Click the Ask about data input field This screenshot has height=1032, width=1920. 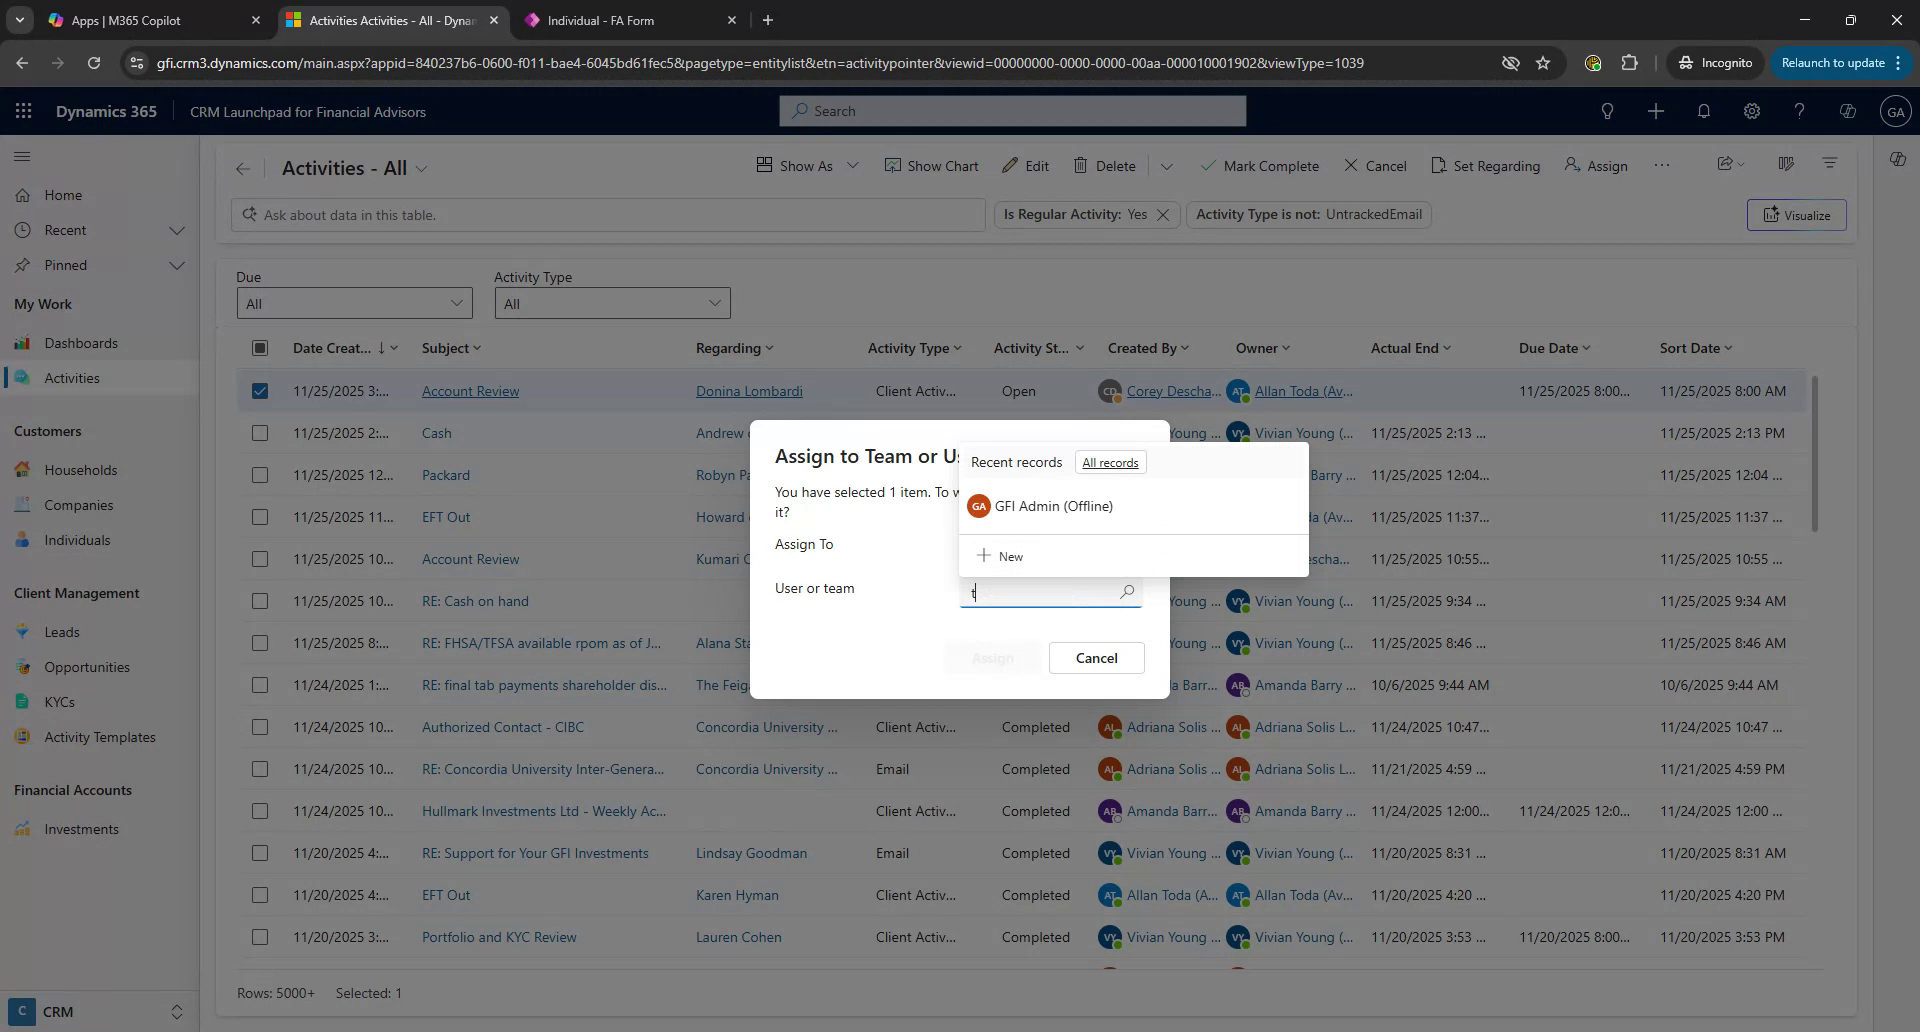tap(607, 214)
